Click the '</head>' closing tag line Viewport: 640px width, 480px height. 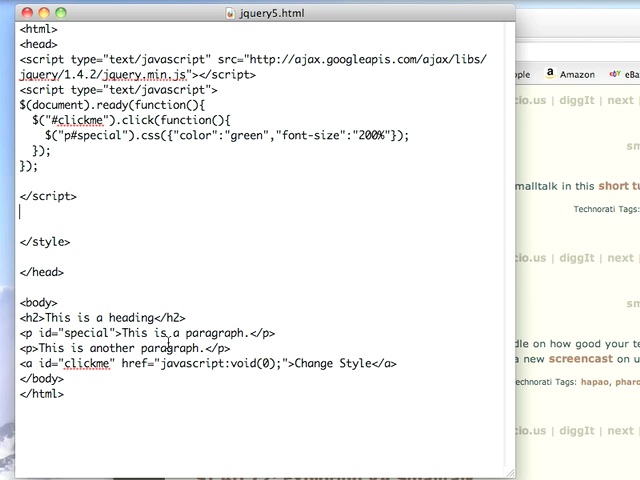tap(42, 272)
